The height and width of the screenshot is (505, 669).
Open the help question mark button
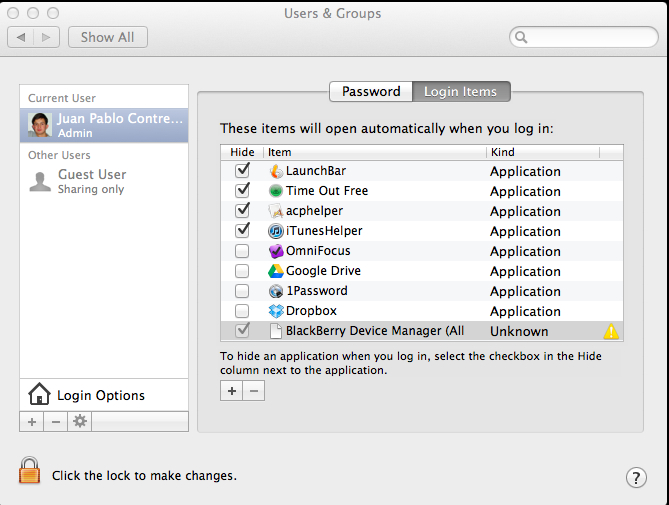636,477
